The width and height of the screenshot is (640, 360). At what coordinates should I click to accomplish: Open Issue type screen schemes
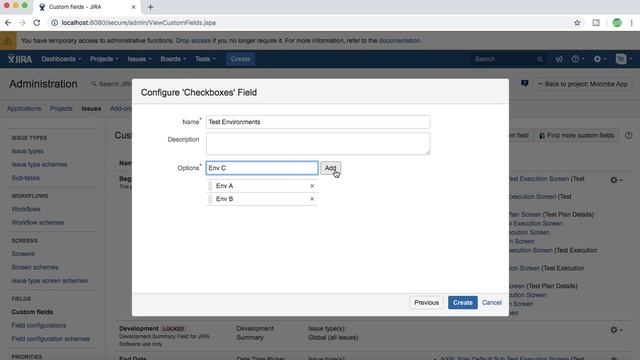click(49, 281)
